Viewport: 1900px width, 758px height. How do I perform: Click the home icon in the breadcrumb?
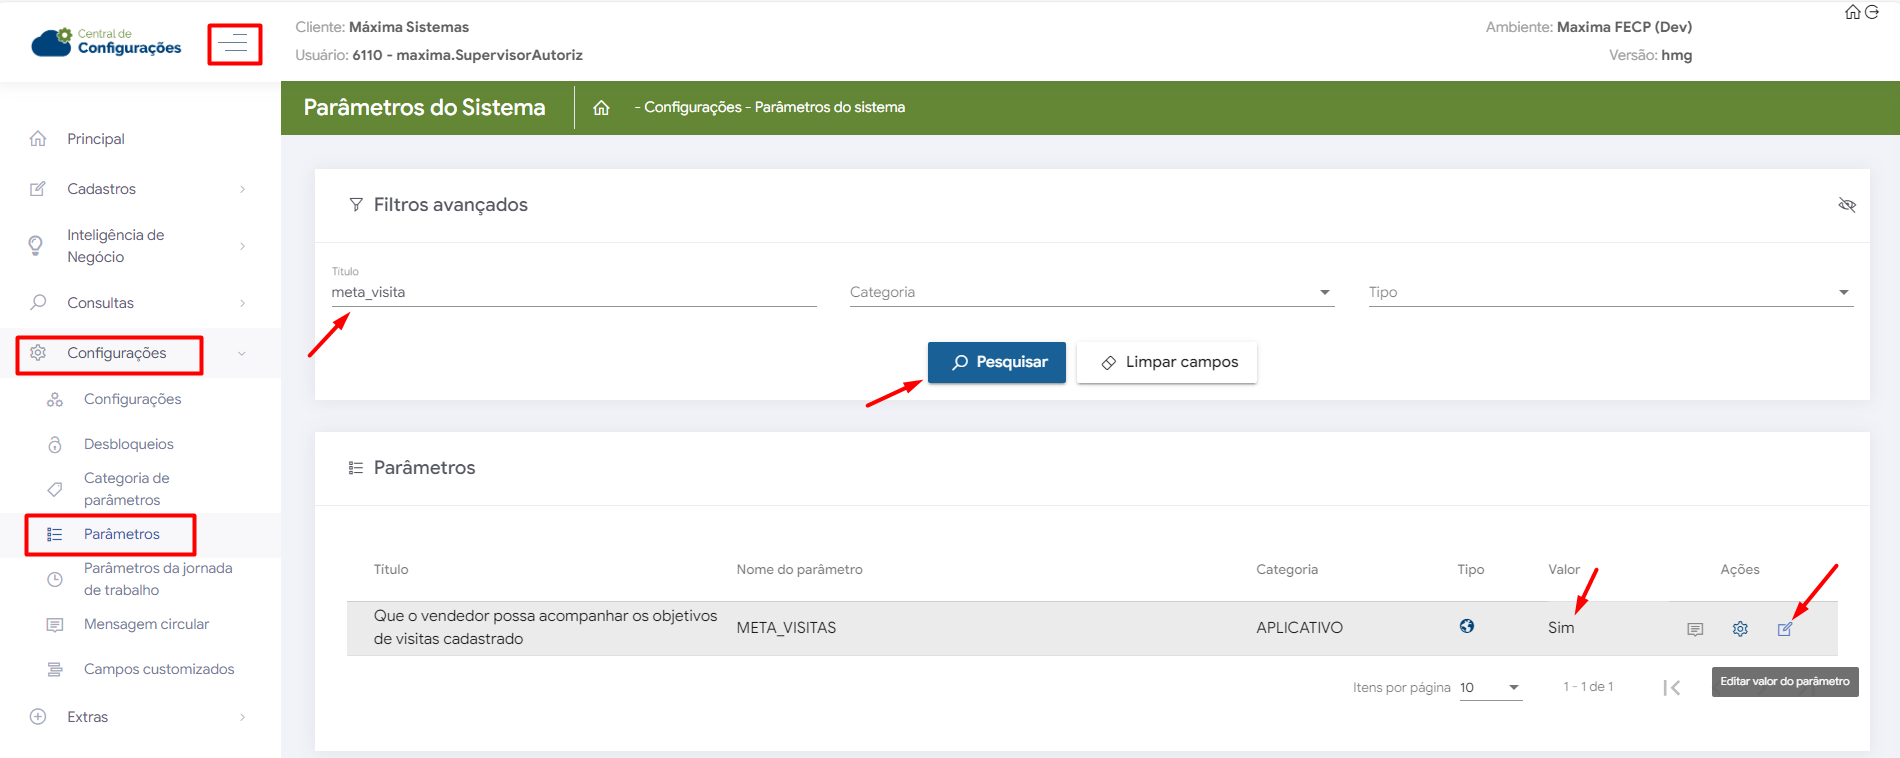601,108
